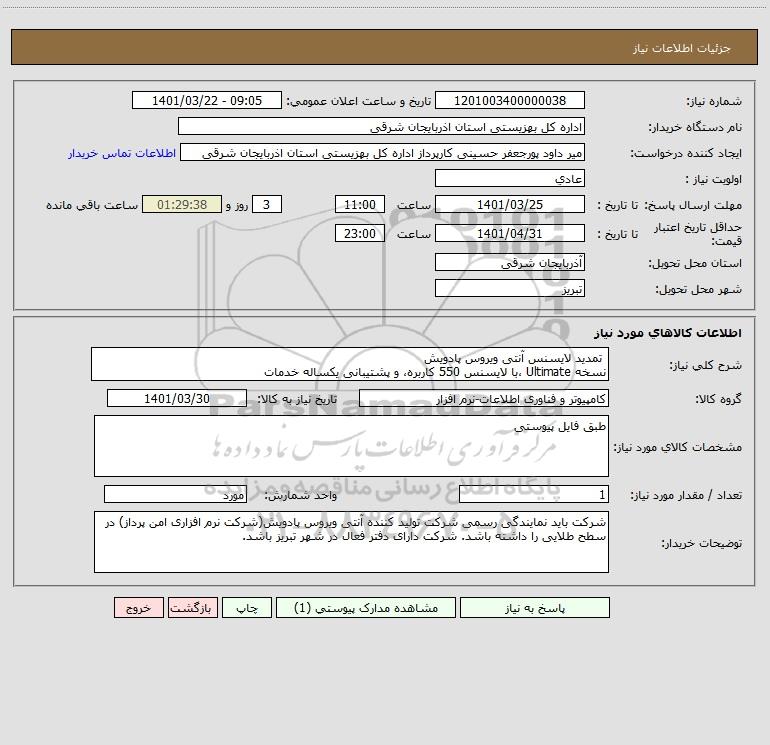Screen dimensions: 770x745
Task: Click the خروج exit button
Action: [x=138, y=607]
